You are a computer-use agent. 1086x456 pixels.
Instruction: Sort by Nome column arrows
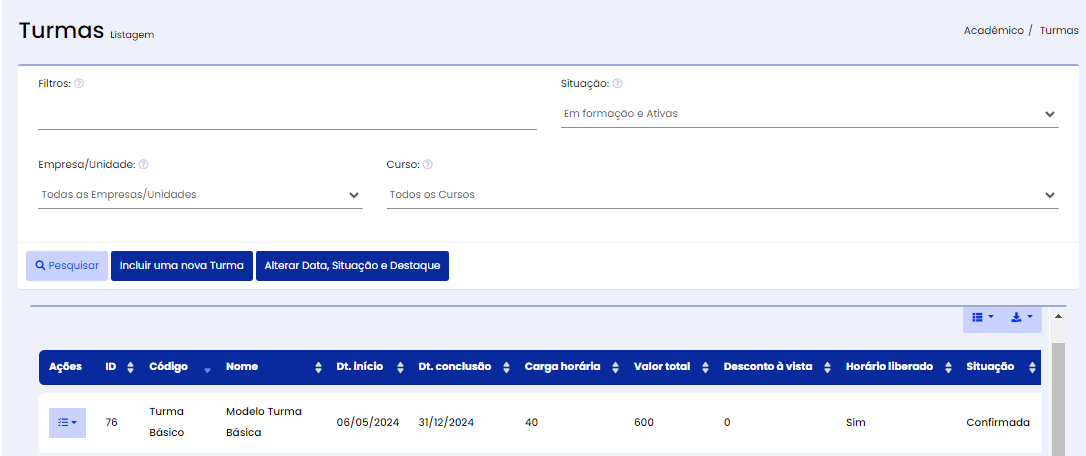click(319, 368)
